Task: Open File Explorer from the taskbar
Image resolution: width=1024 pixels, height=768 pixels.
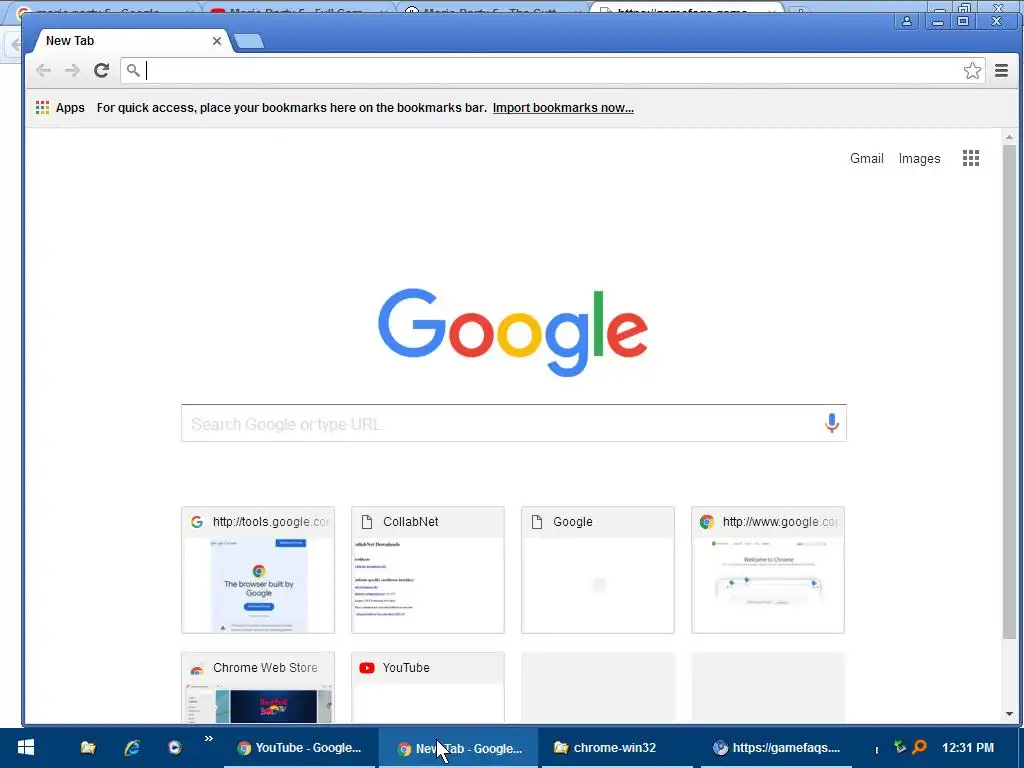Action: pos(88,748)
